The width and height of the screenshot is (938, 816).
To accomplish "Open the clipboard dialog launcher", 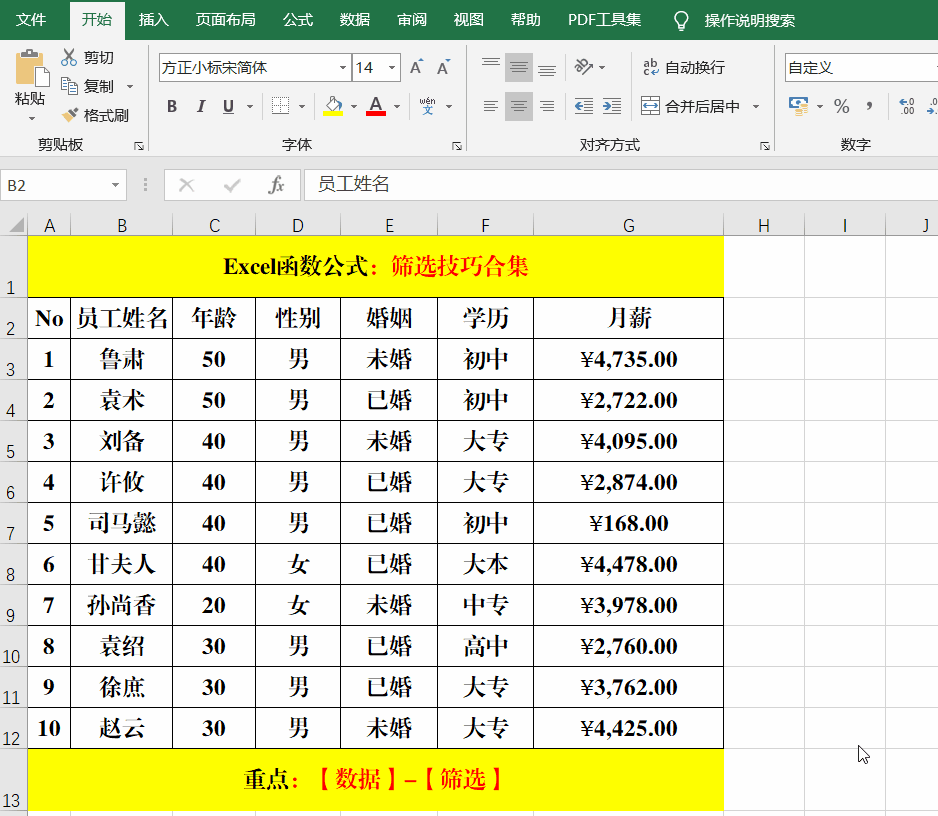I will pyautogui.click(x=139, y=146).
